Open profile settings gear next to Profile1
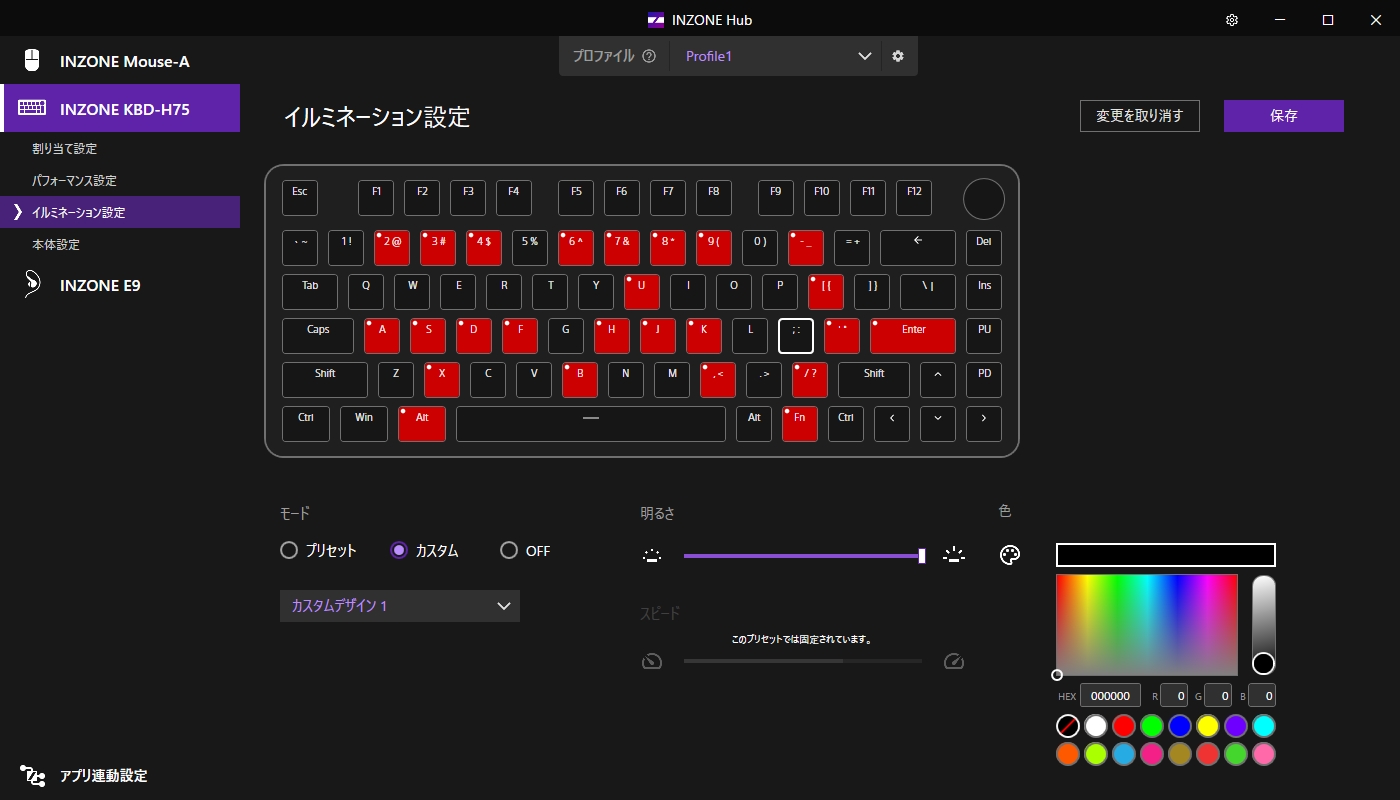 (898, 56)
